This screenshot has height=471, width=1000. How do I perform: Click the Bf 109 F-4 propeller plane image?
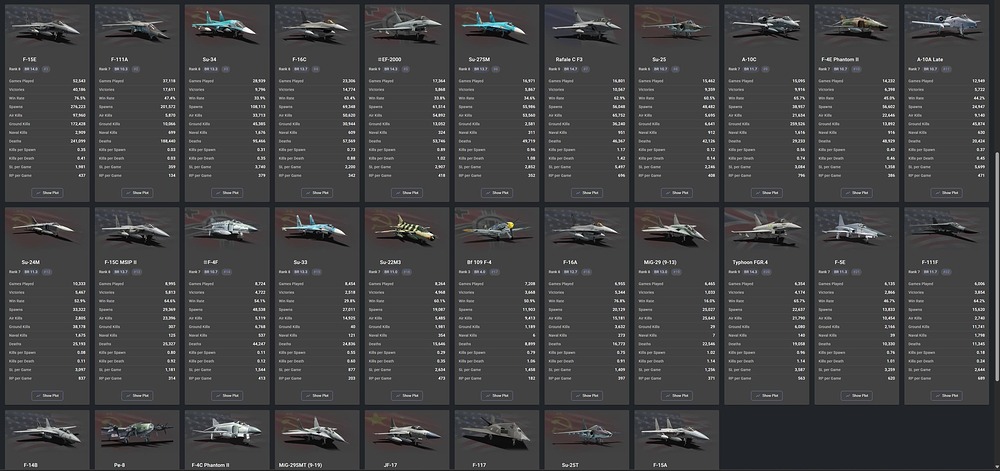click(x=496, y=229)
